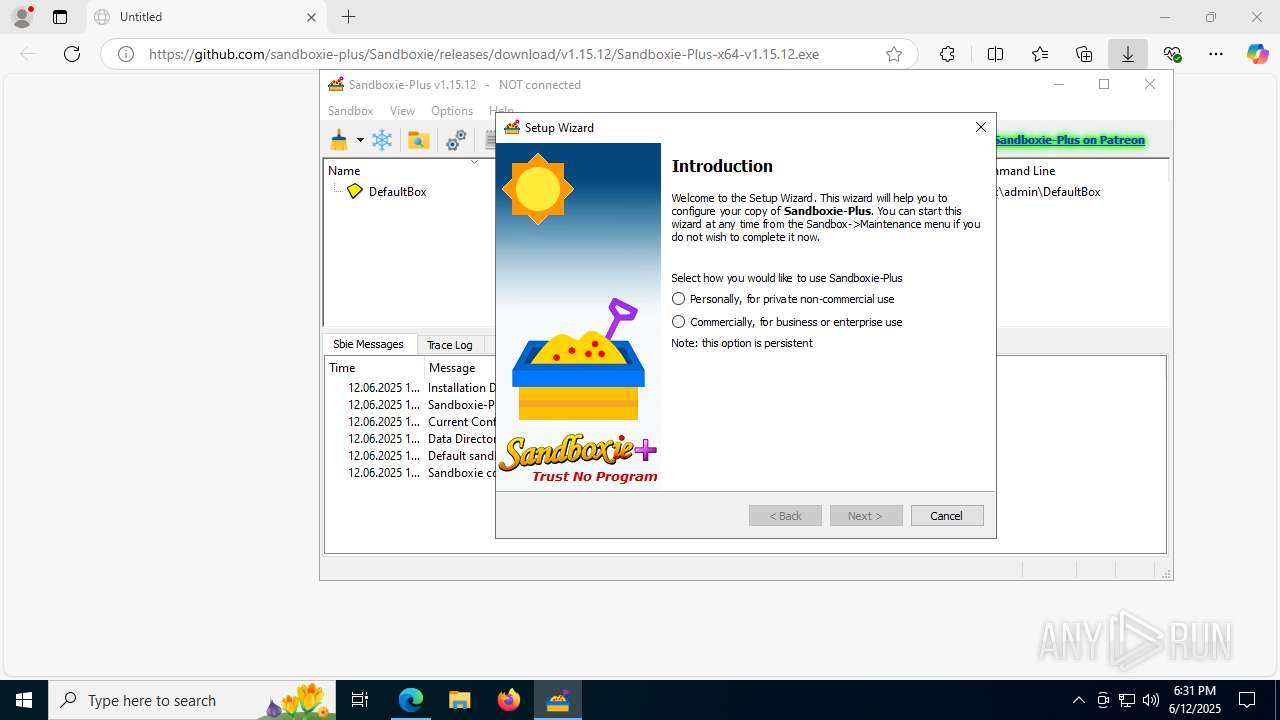The width and height of the screenshot is (1280, 720).
Task: Open the dropdown arrow beside the broom icon
Action: pyautogui.click(x=360, y=140)
